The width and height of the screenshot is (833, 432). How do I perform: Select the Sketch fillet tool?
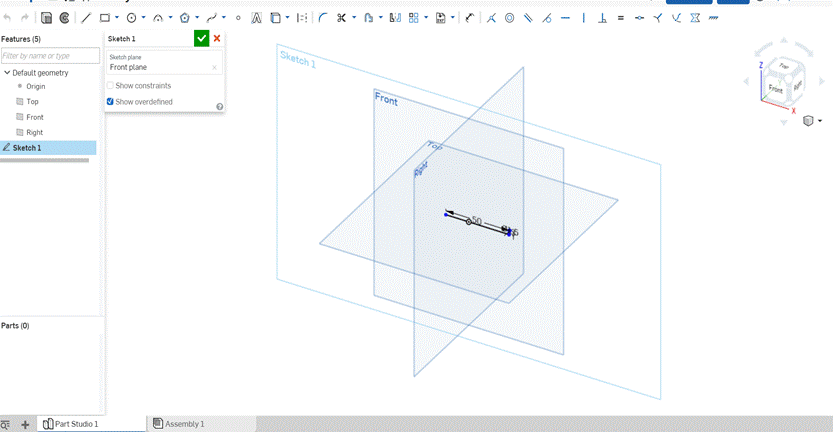pos(323,18)
